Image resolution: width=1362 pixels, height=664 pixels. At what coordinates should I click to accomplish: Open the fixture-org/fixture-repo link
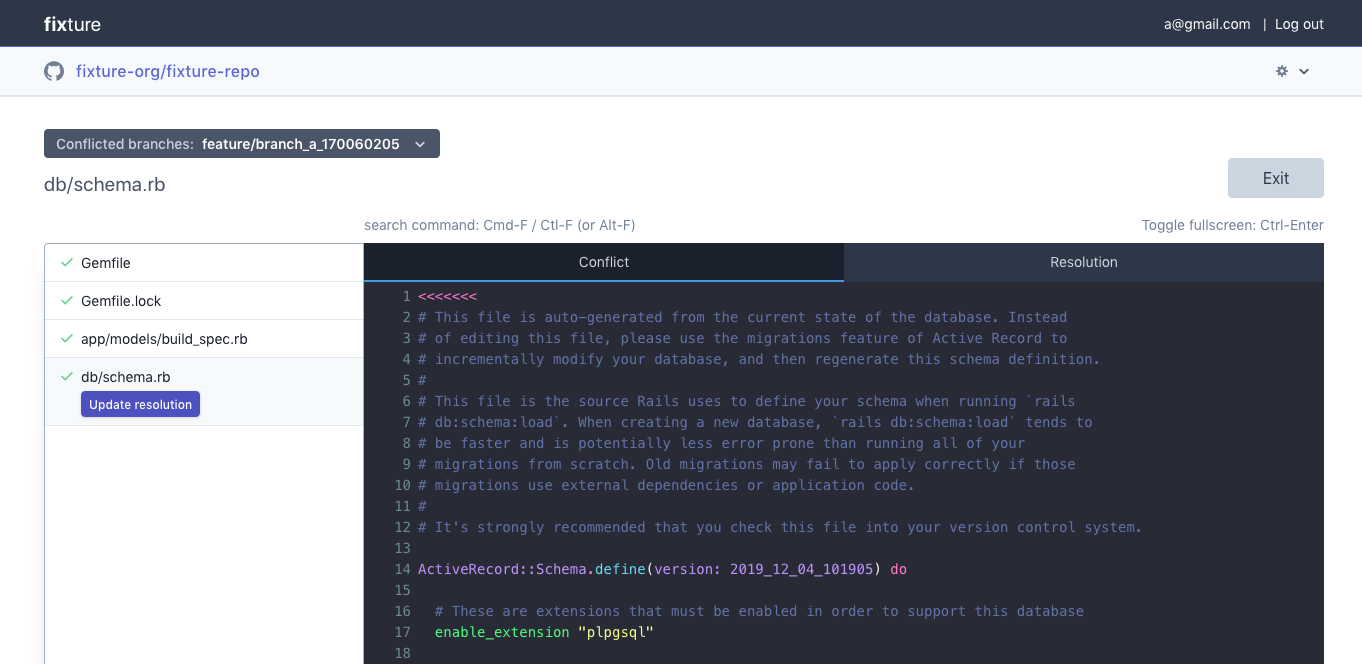168,71
